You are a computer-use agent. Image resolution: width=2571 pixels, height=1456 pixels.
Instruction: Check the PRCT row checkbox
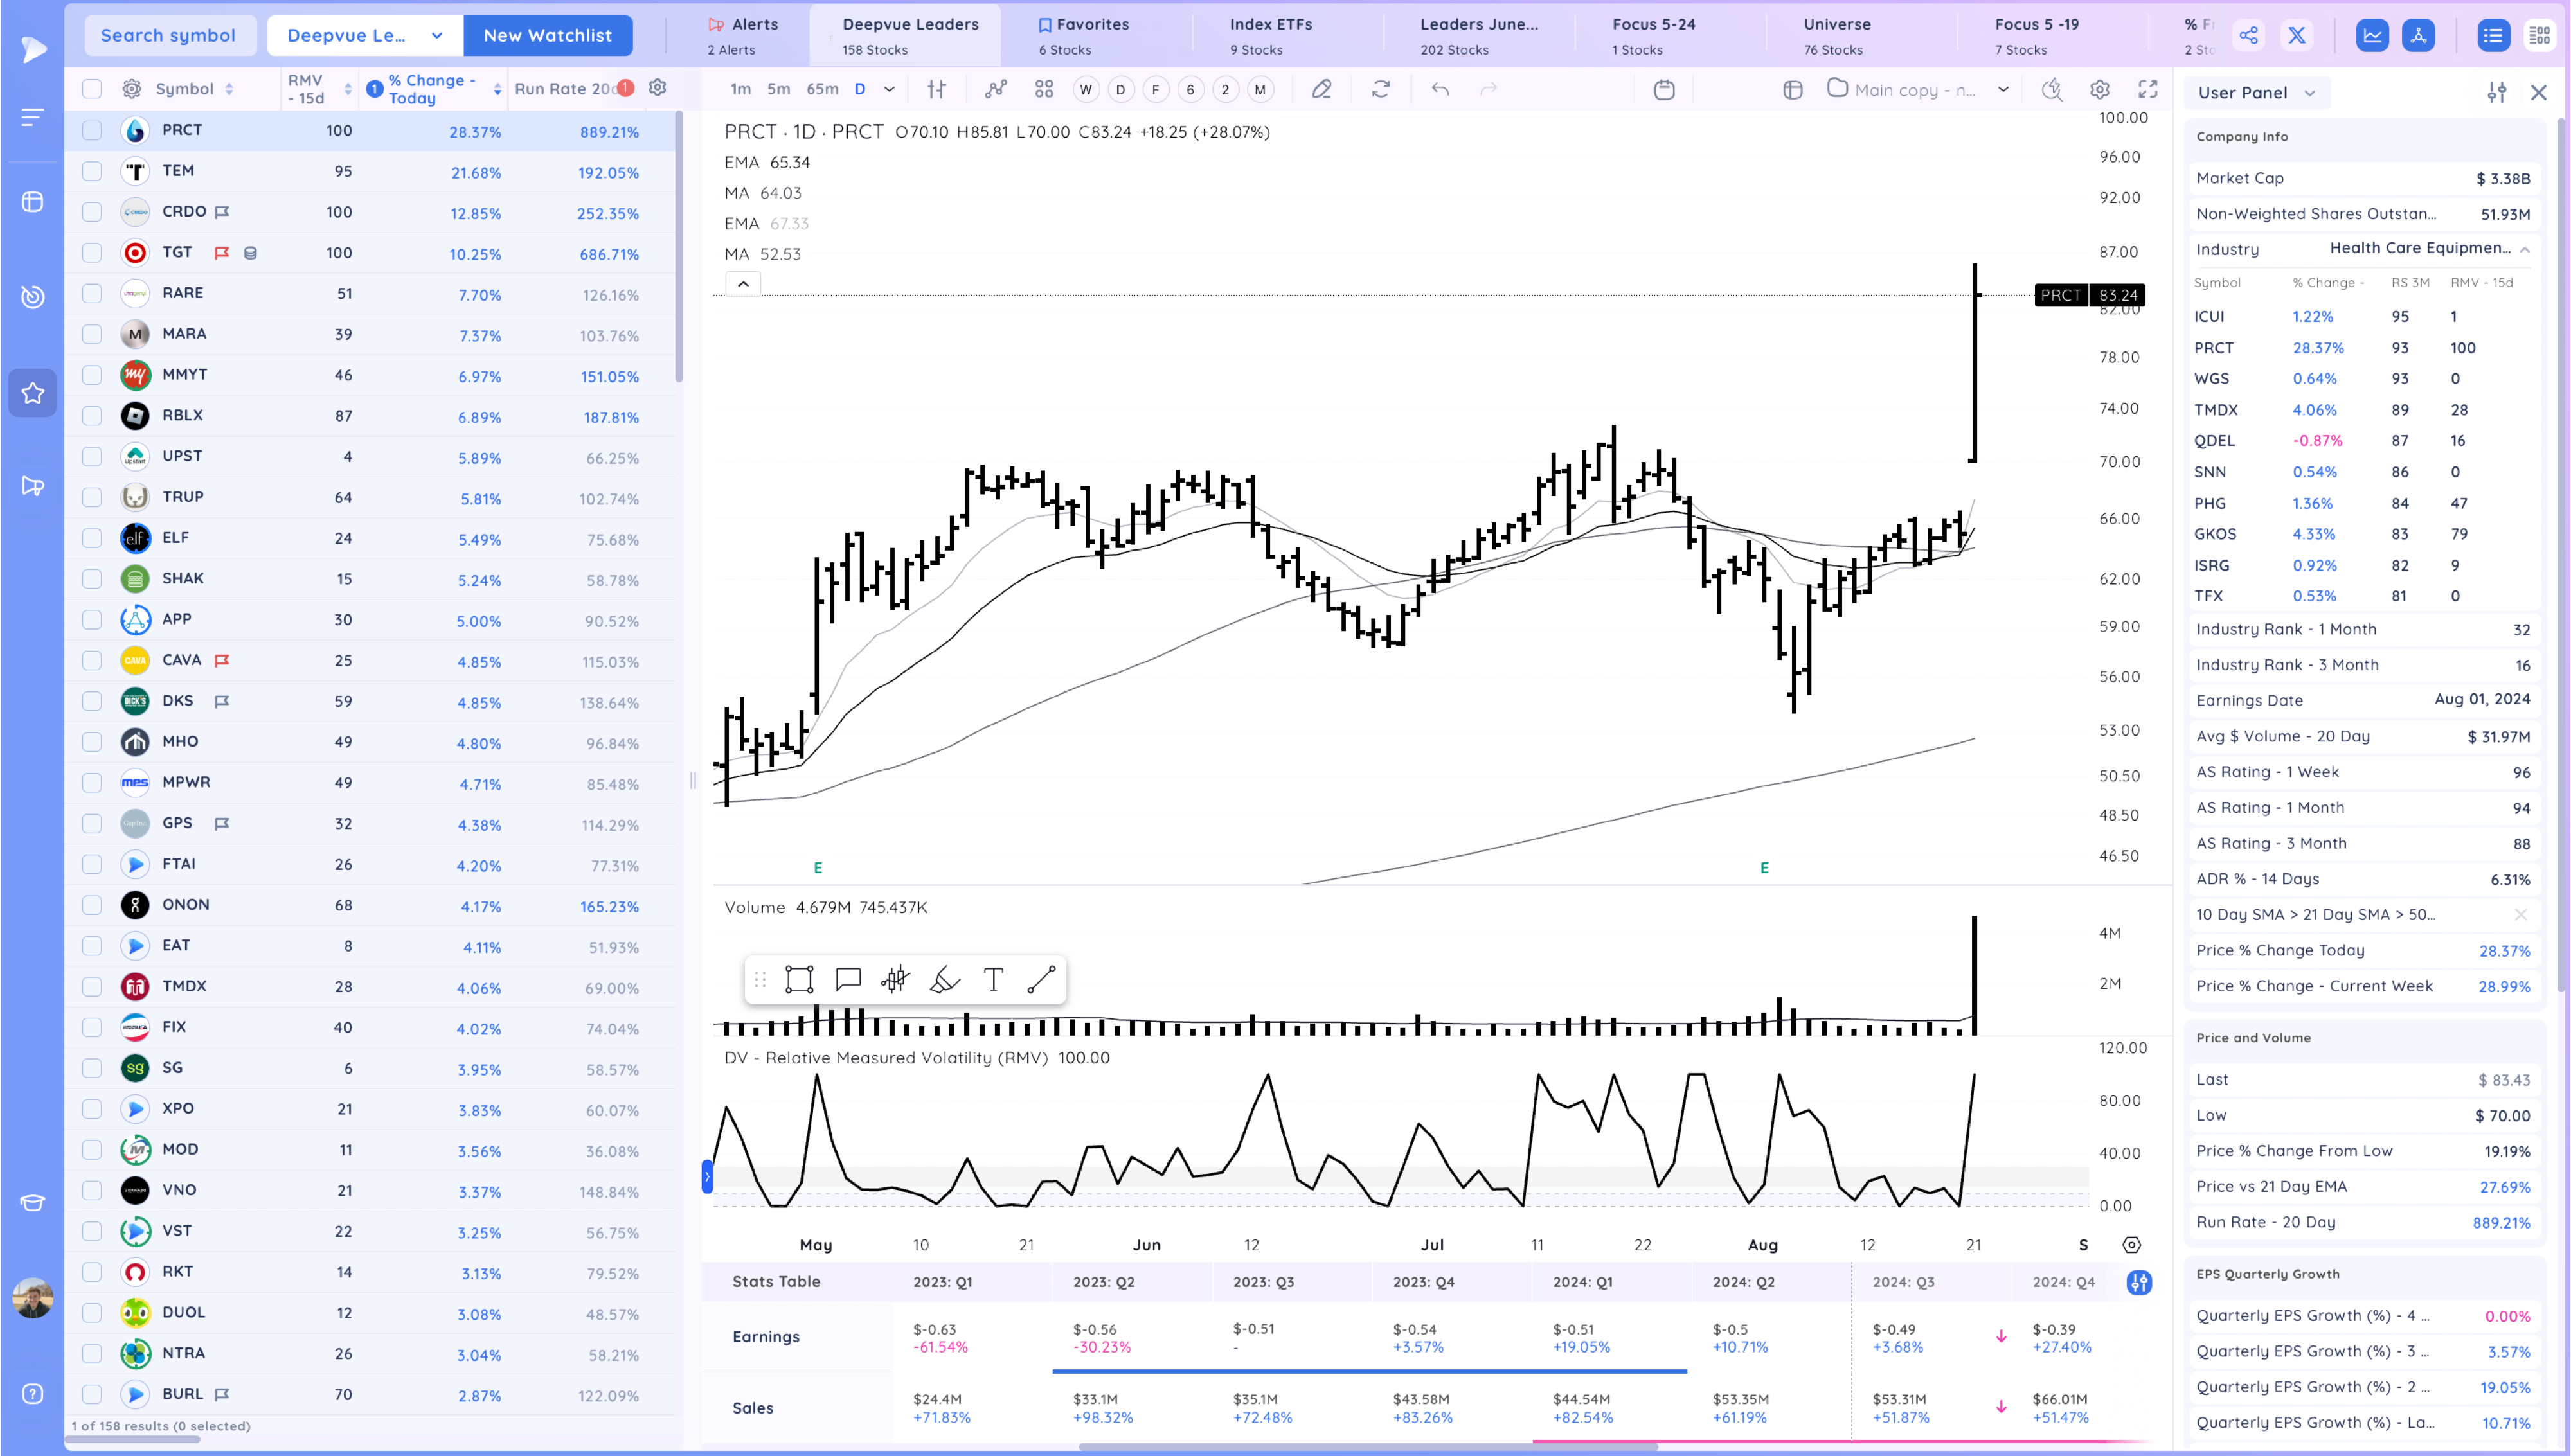coord(92,130)
